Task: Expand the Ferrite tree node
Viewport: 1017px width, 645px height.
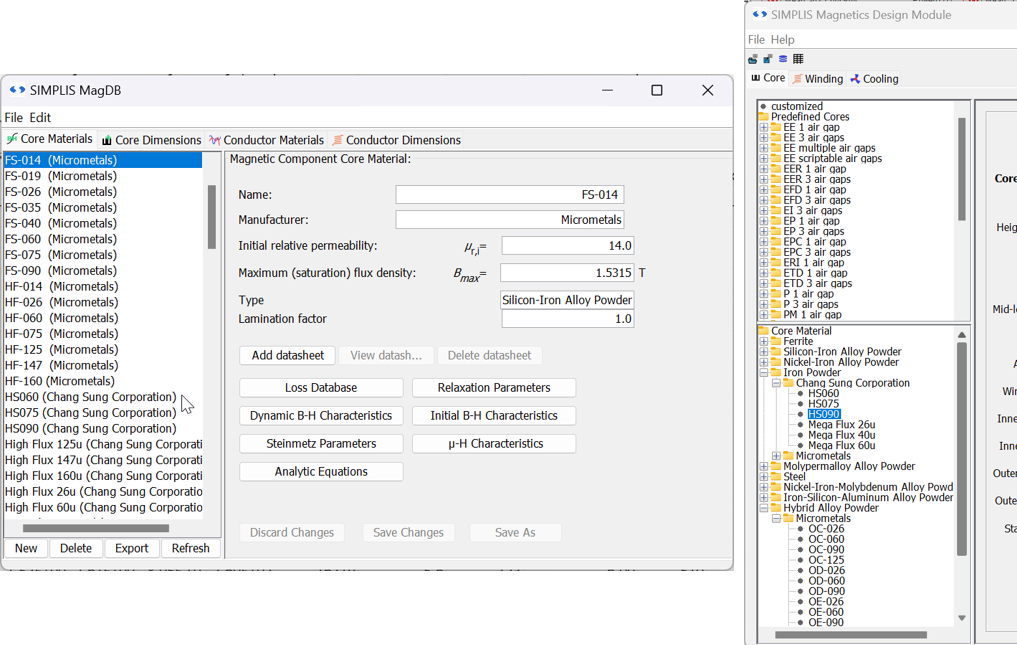Action: (764, 341)
